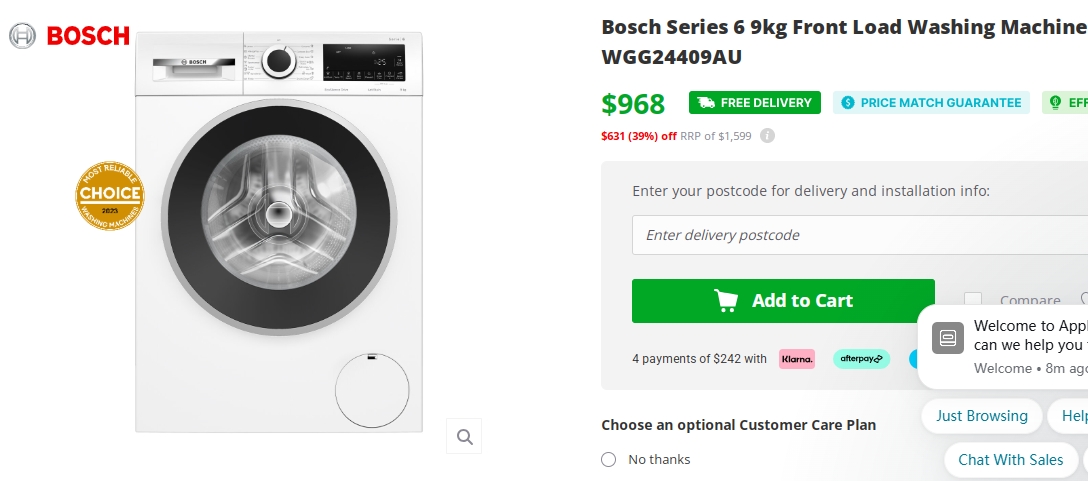Open the RRP information tooltip icon
Screen dimensions: 1088x481
[767, 136]
